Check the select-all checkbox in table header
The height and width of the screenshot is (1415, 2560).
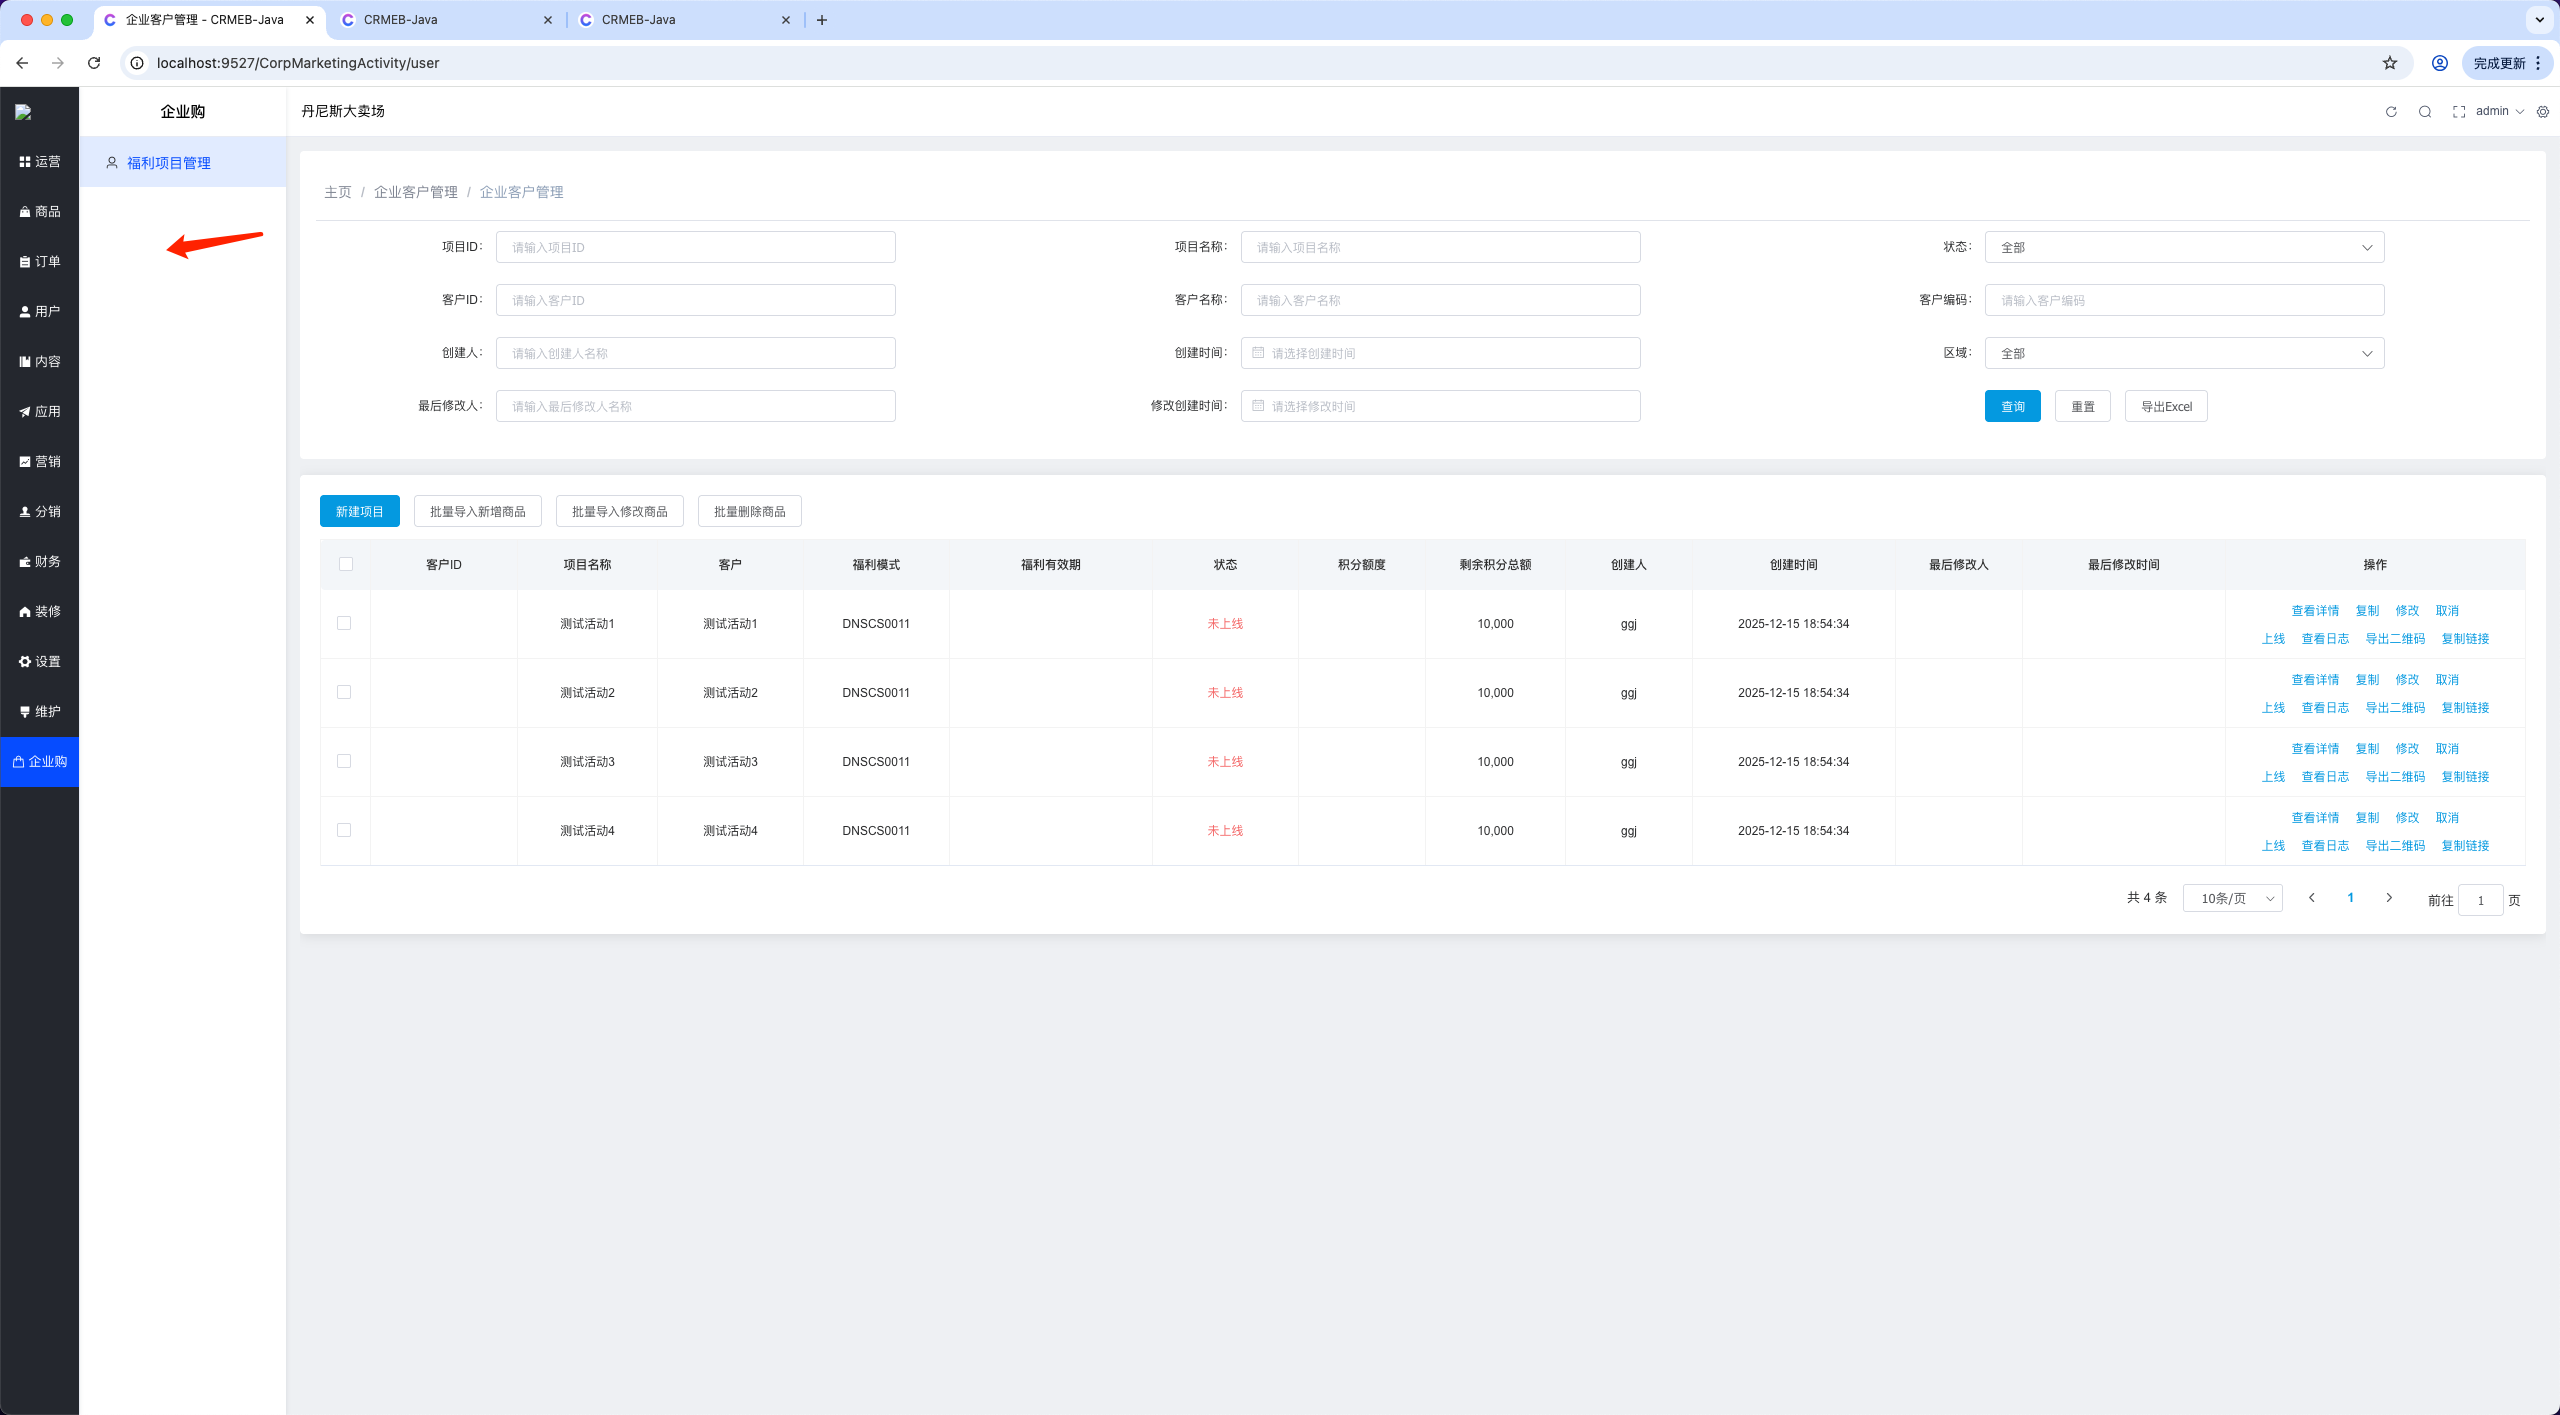click(346, 564)
